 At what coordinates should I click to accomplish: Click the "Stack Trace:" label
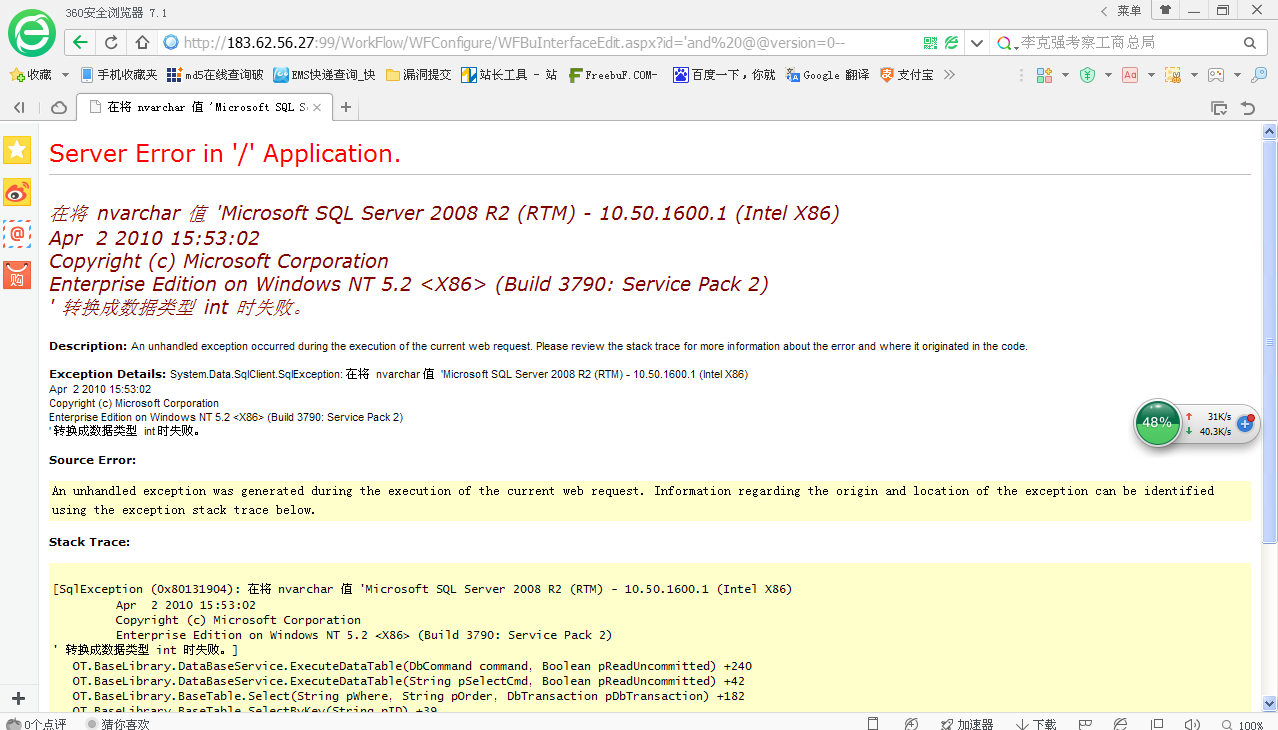tap(90, 542)
